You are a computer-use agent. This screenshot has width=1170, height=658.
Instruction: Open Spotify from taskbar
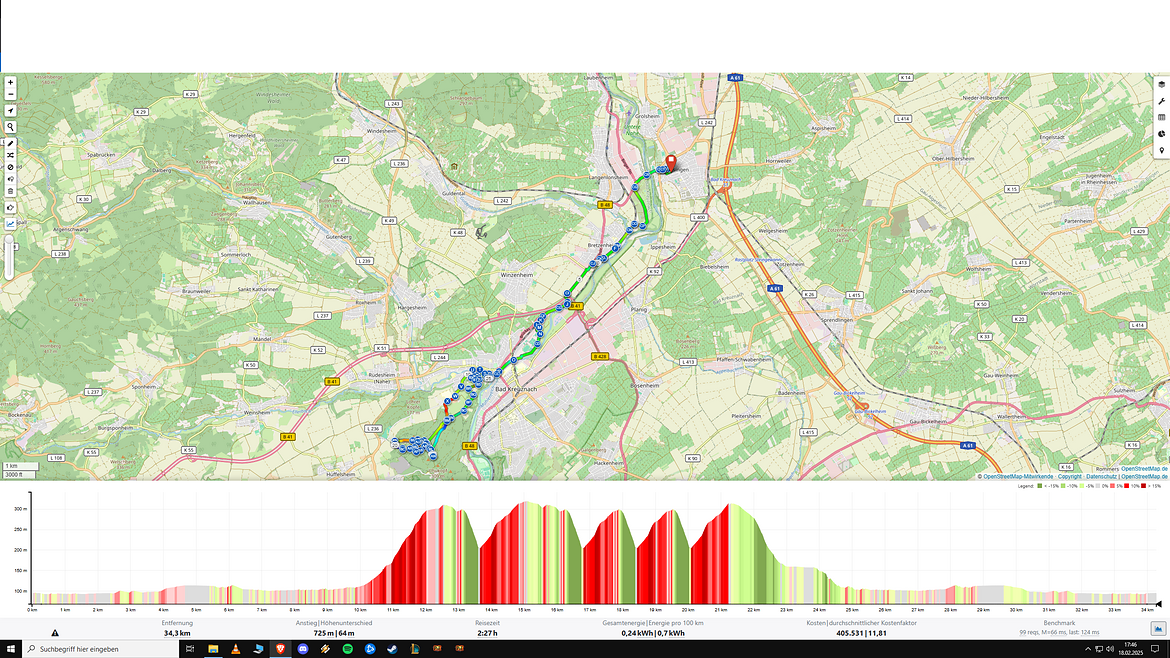click(348, 649)
